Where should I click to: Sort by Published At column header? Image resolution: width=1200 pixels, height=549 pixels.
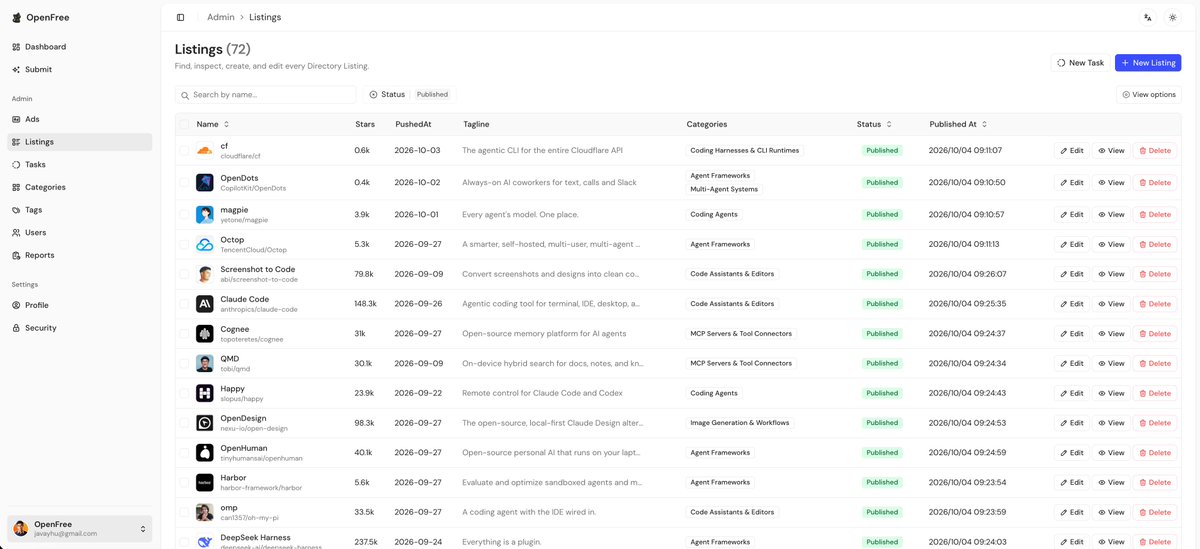point(958,124)
